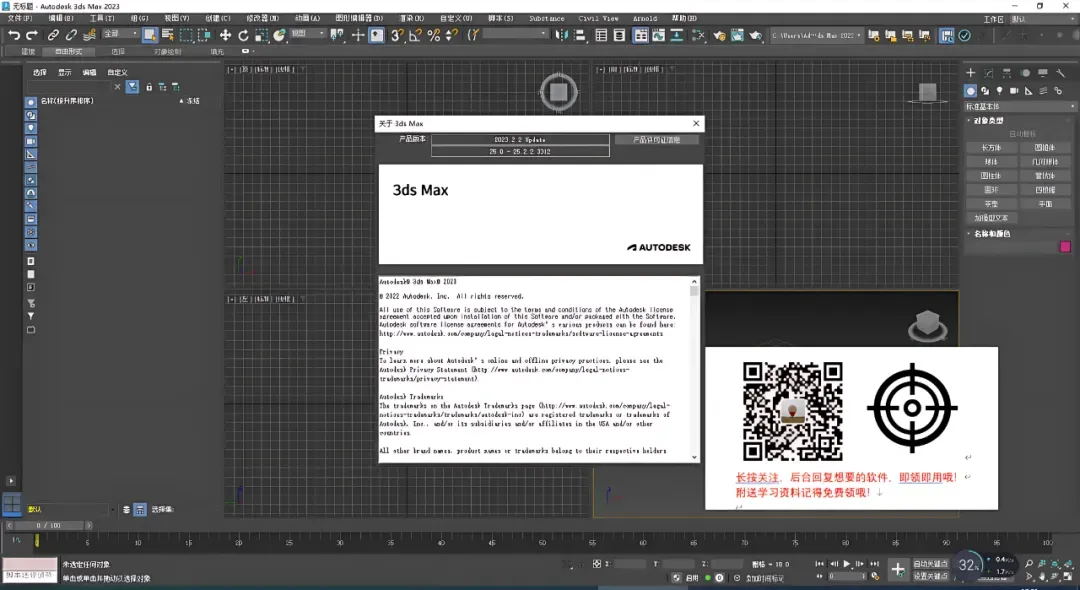
Task: Click the Unlink Selection tool
Action: pos(71,35)
